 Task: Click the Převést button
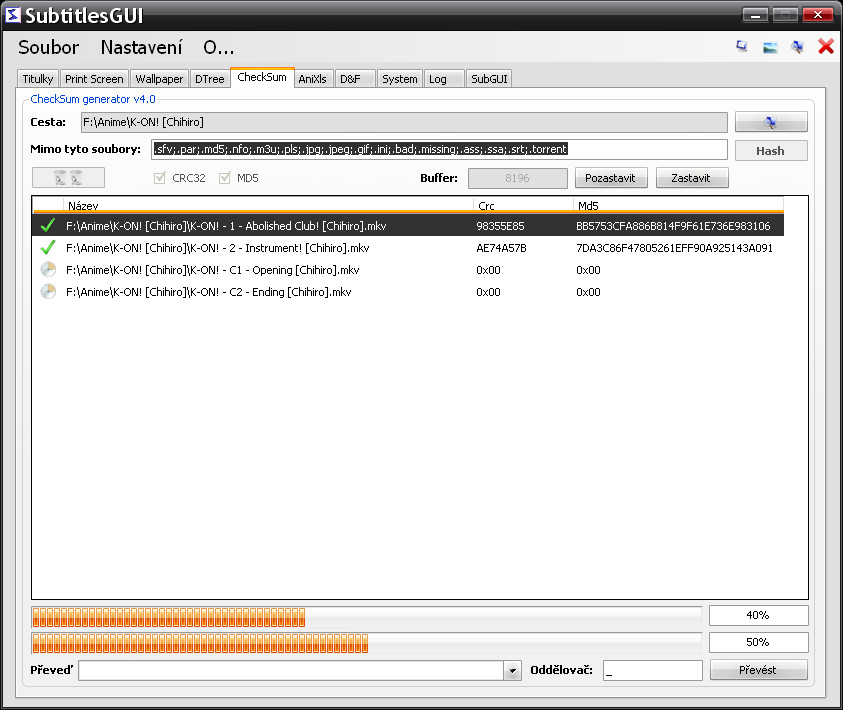click(x=758, y=670)
